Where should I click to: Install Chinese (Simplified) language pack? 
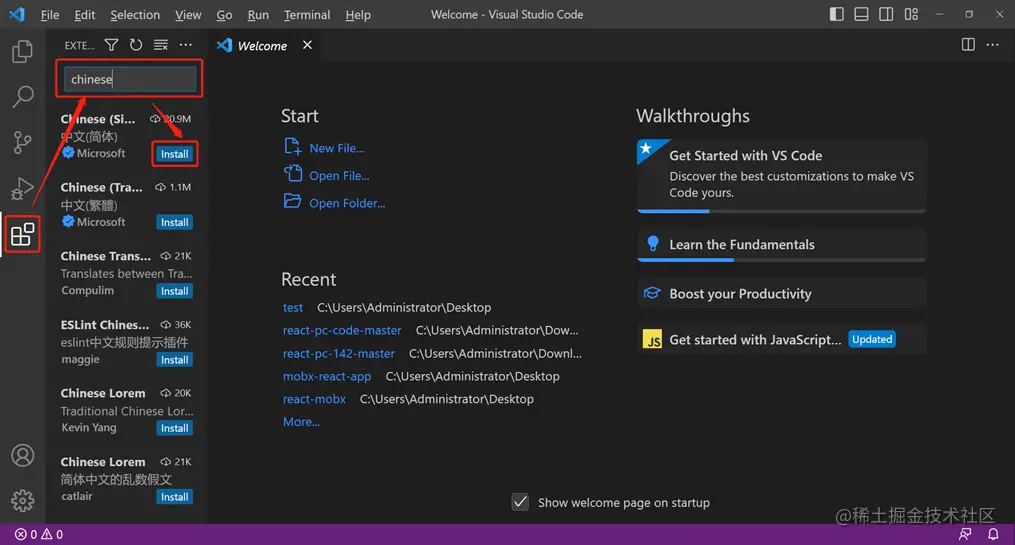click(x=175, y=154)
